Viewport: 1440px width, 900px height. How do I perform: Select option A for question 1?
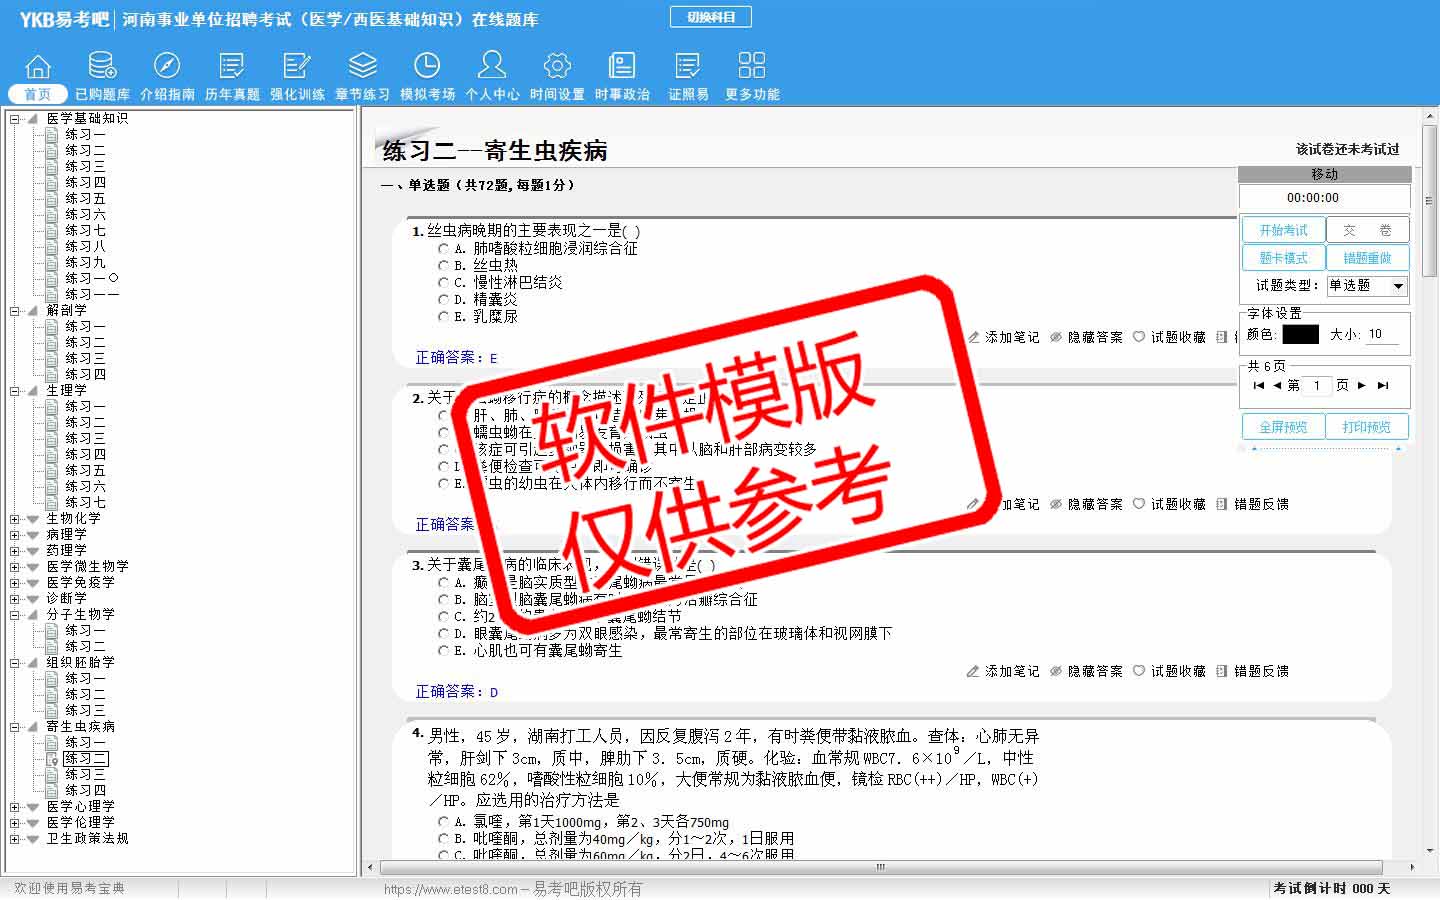coord(444,248)
